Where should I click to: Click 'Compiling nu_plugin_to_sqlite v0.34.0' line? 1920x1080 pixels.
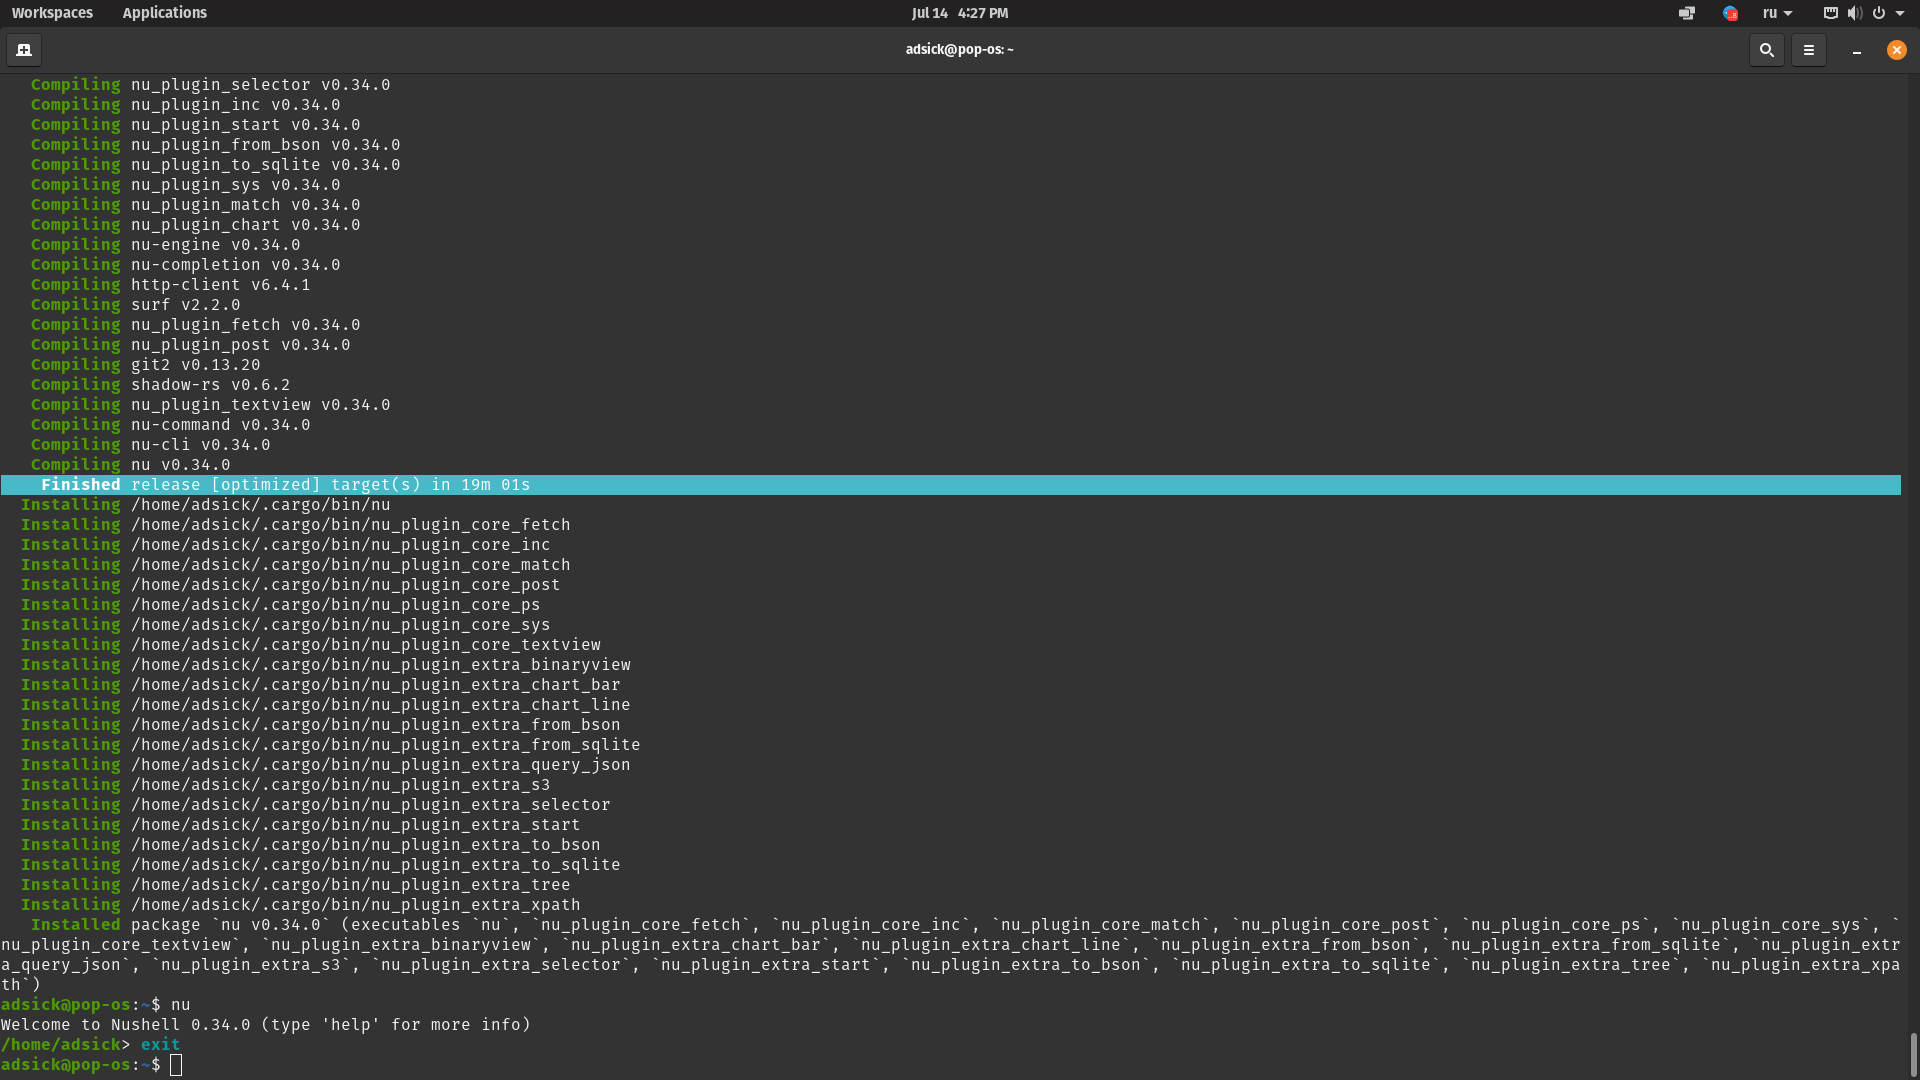(x=215, y=165)
